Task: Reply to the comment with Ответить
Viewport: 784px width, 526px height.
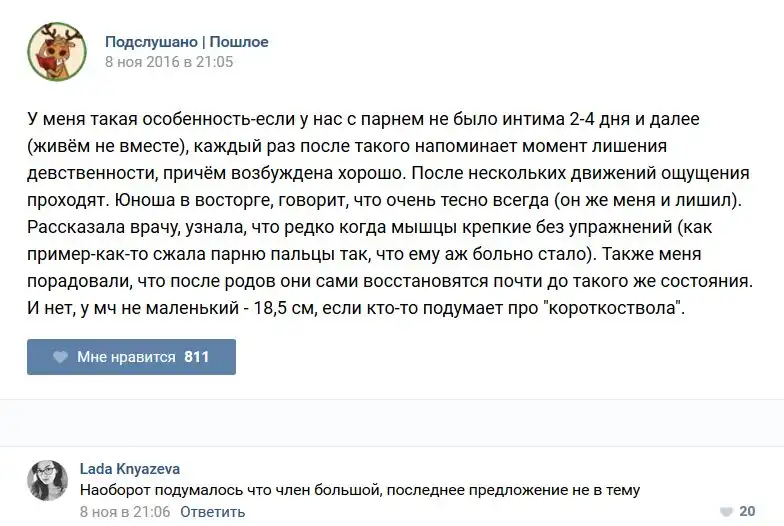Action: tap(213, 511)
